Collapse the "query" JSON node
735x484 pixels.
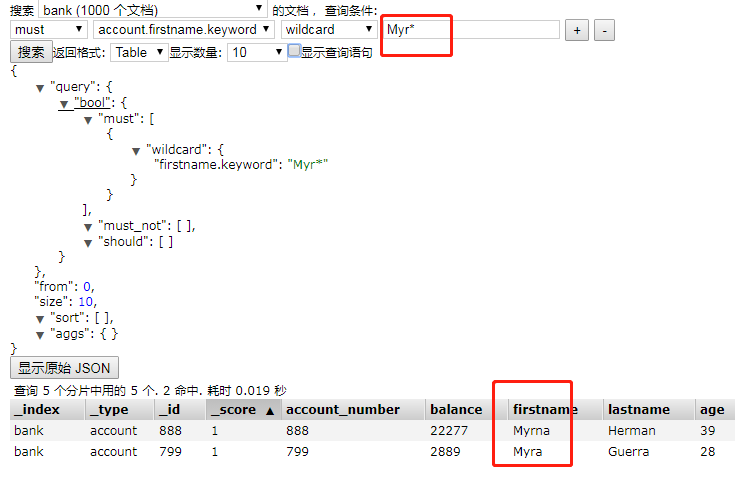40,88
